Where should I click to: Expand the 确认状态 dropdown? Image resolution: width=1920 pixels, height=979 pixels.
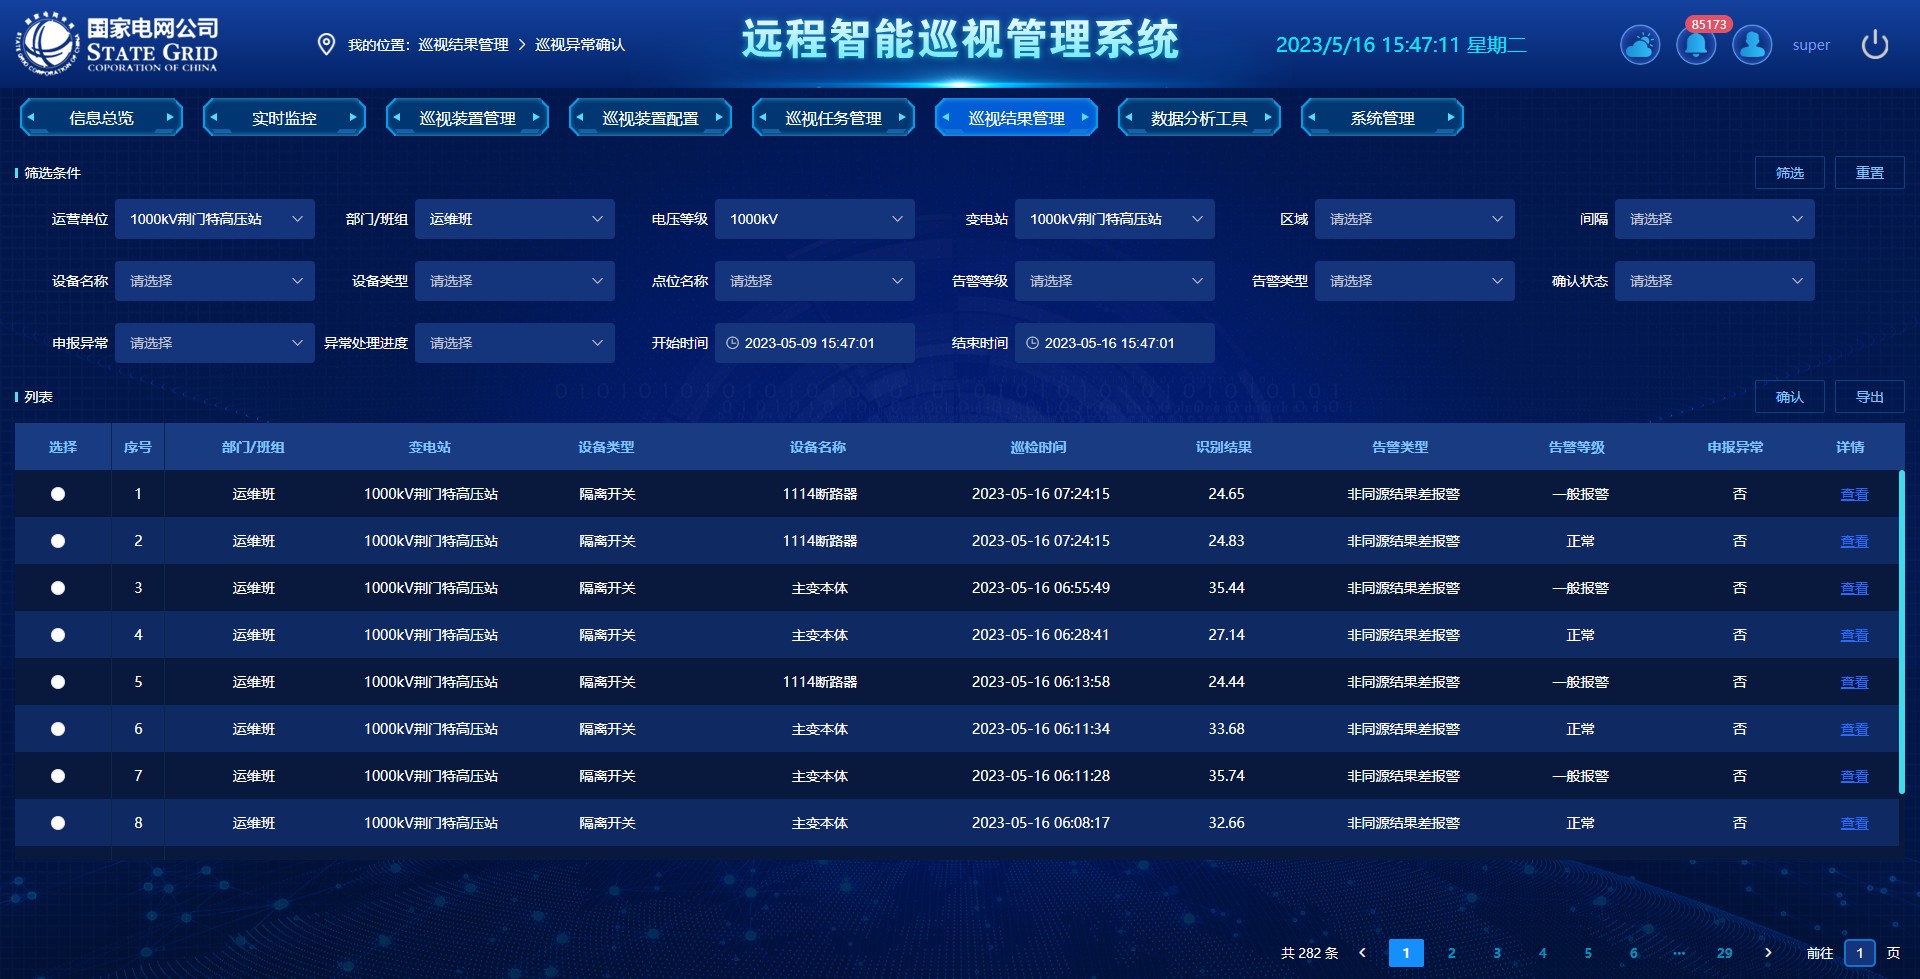pyautogui.click(x=1714, y=281)
